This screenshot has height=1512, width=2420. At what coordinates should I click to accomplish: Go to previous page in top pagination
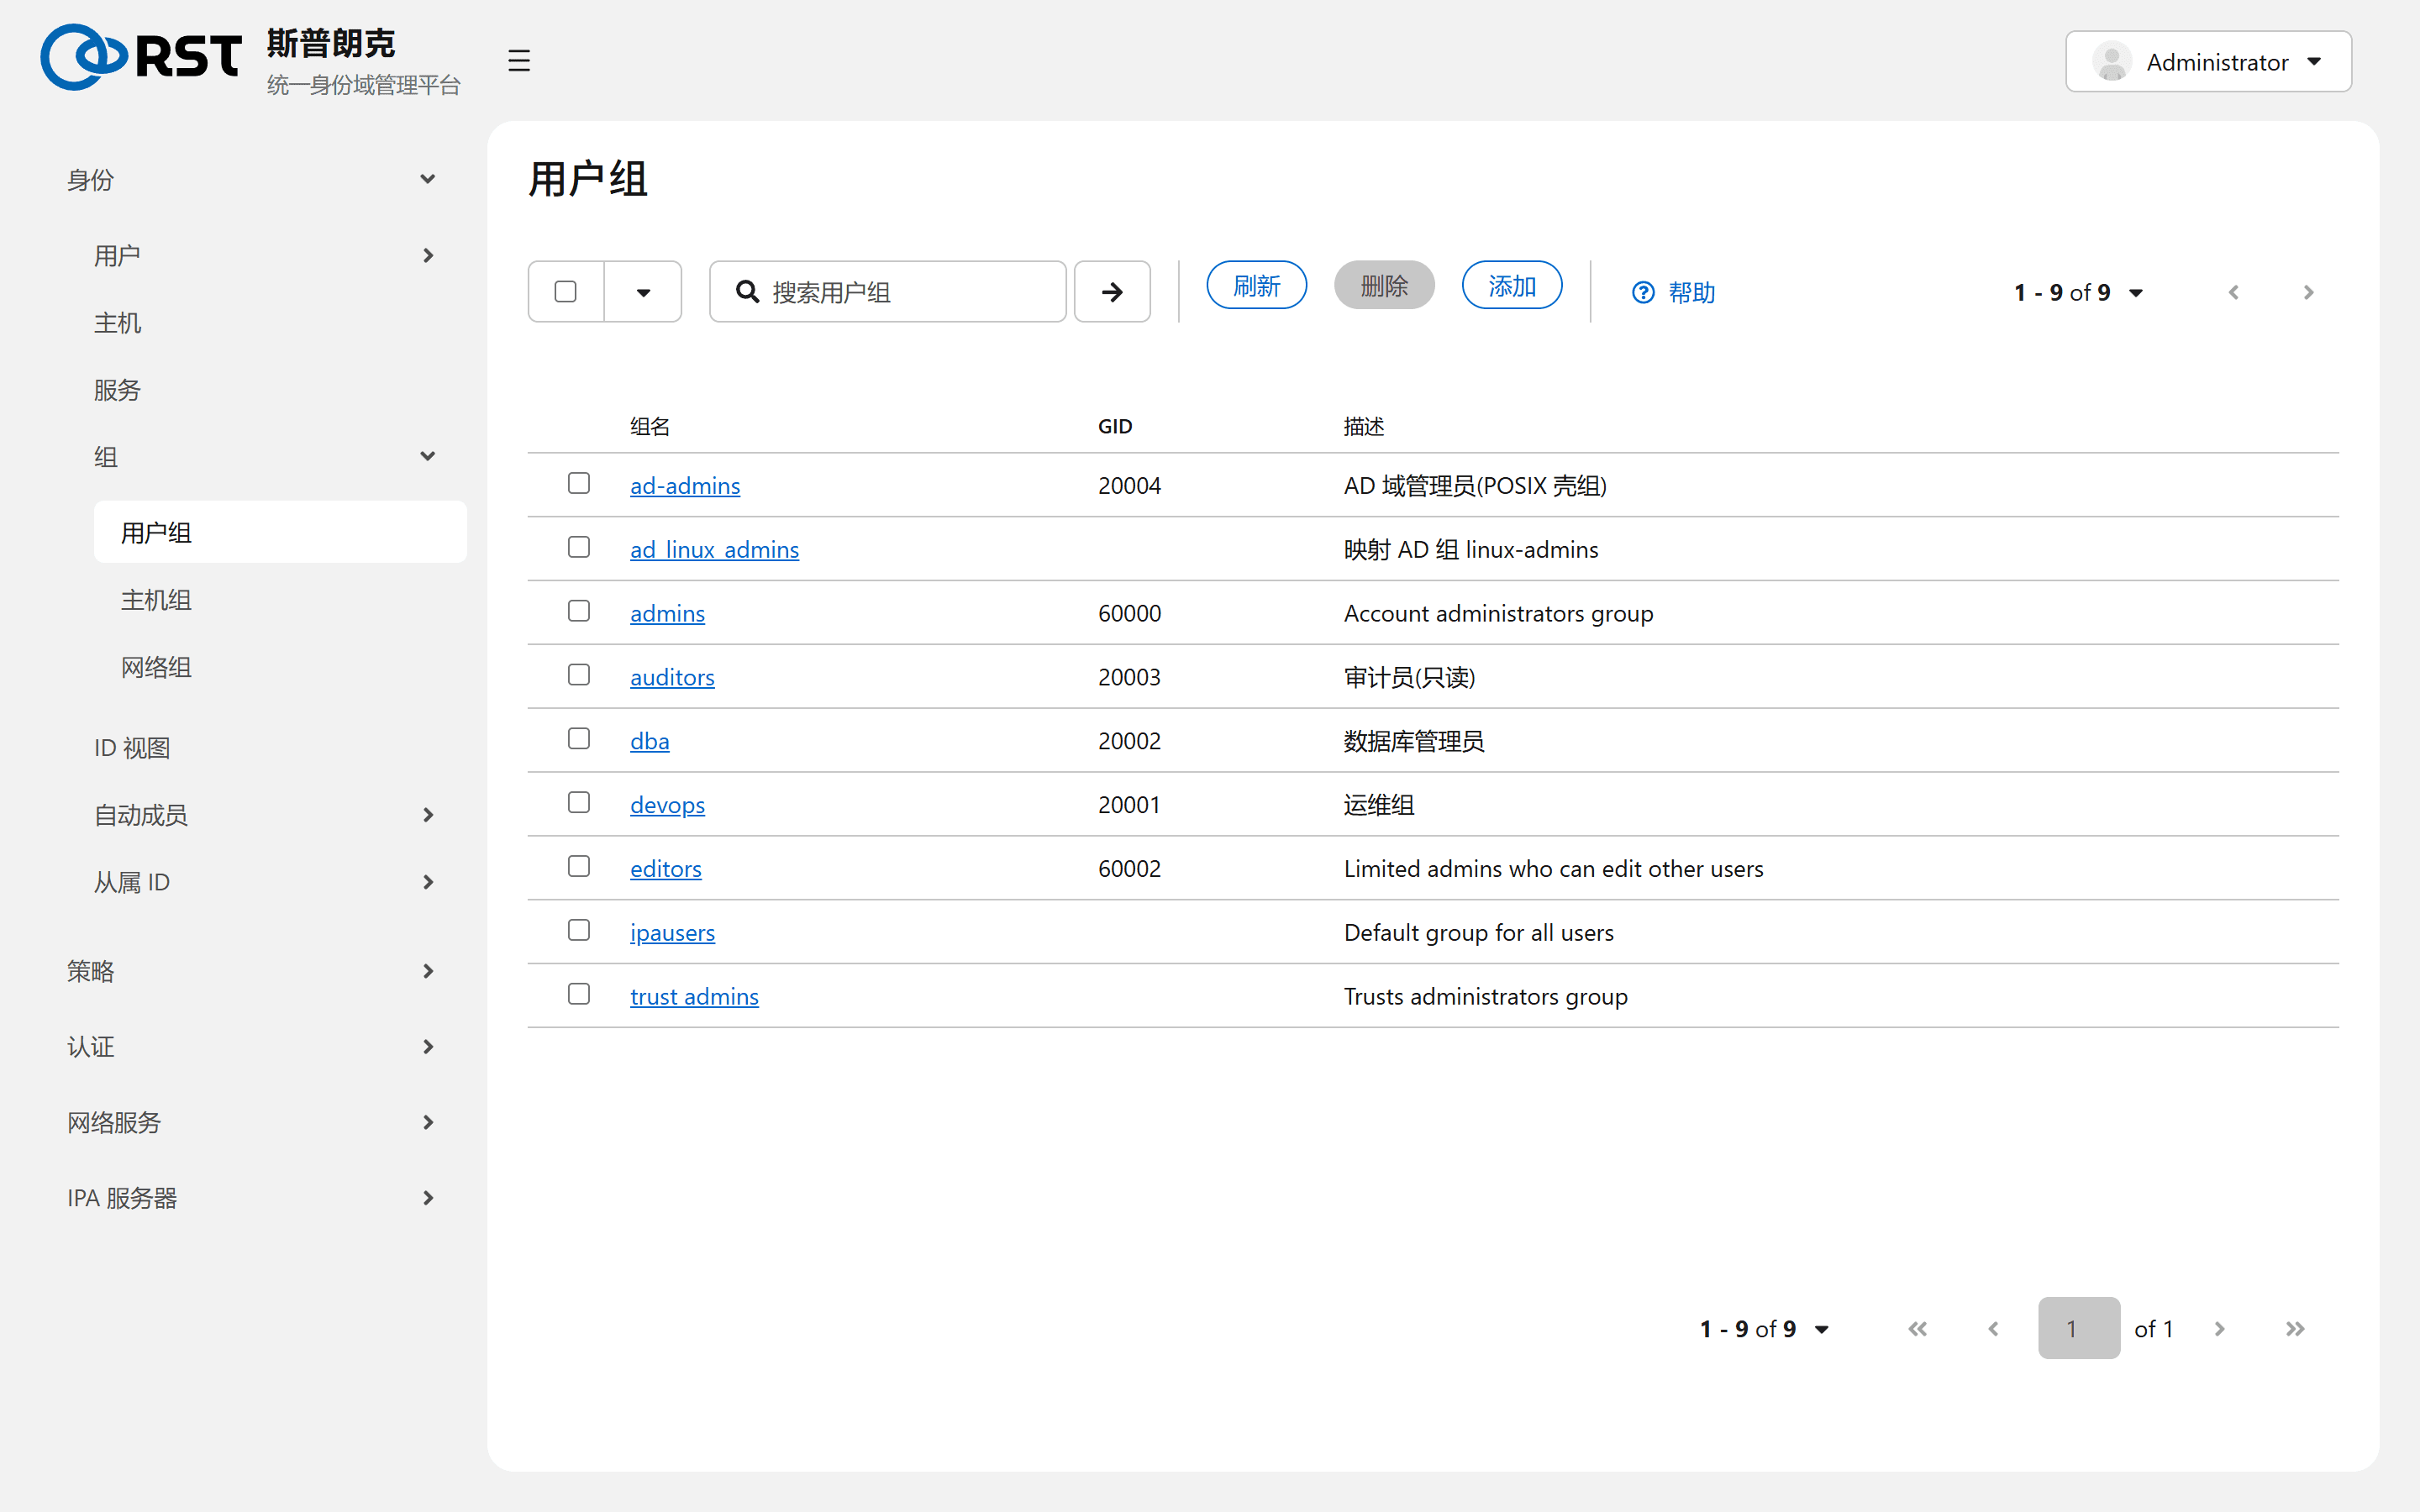2234,292
